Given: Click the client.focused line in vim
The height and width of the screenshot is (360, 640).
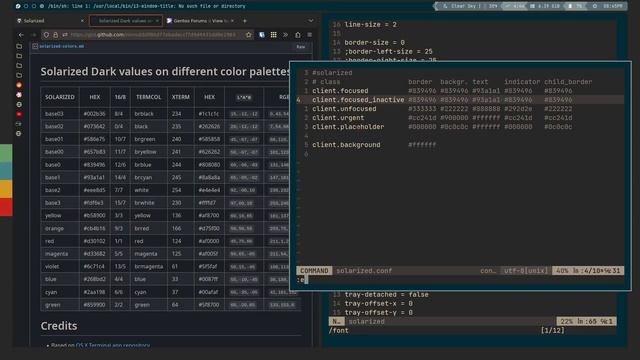Looking at the screenshot, I should pos(460,91).
